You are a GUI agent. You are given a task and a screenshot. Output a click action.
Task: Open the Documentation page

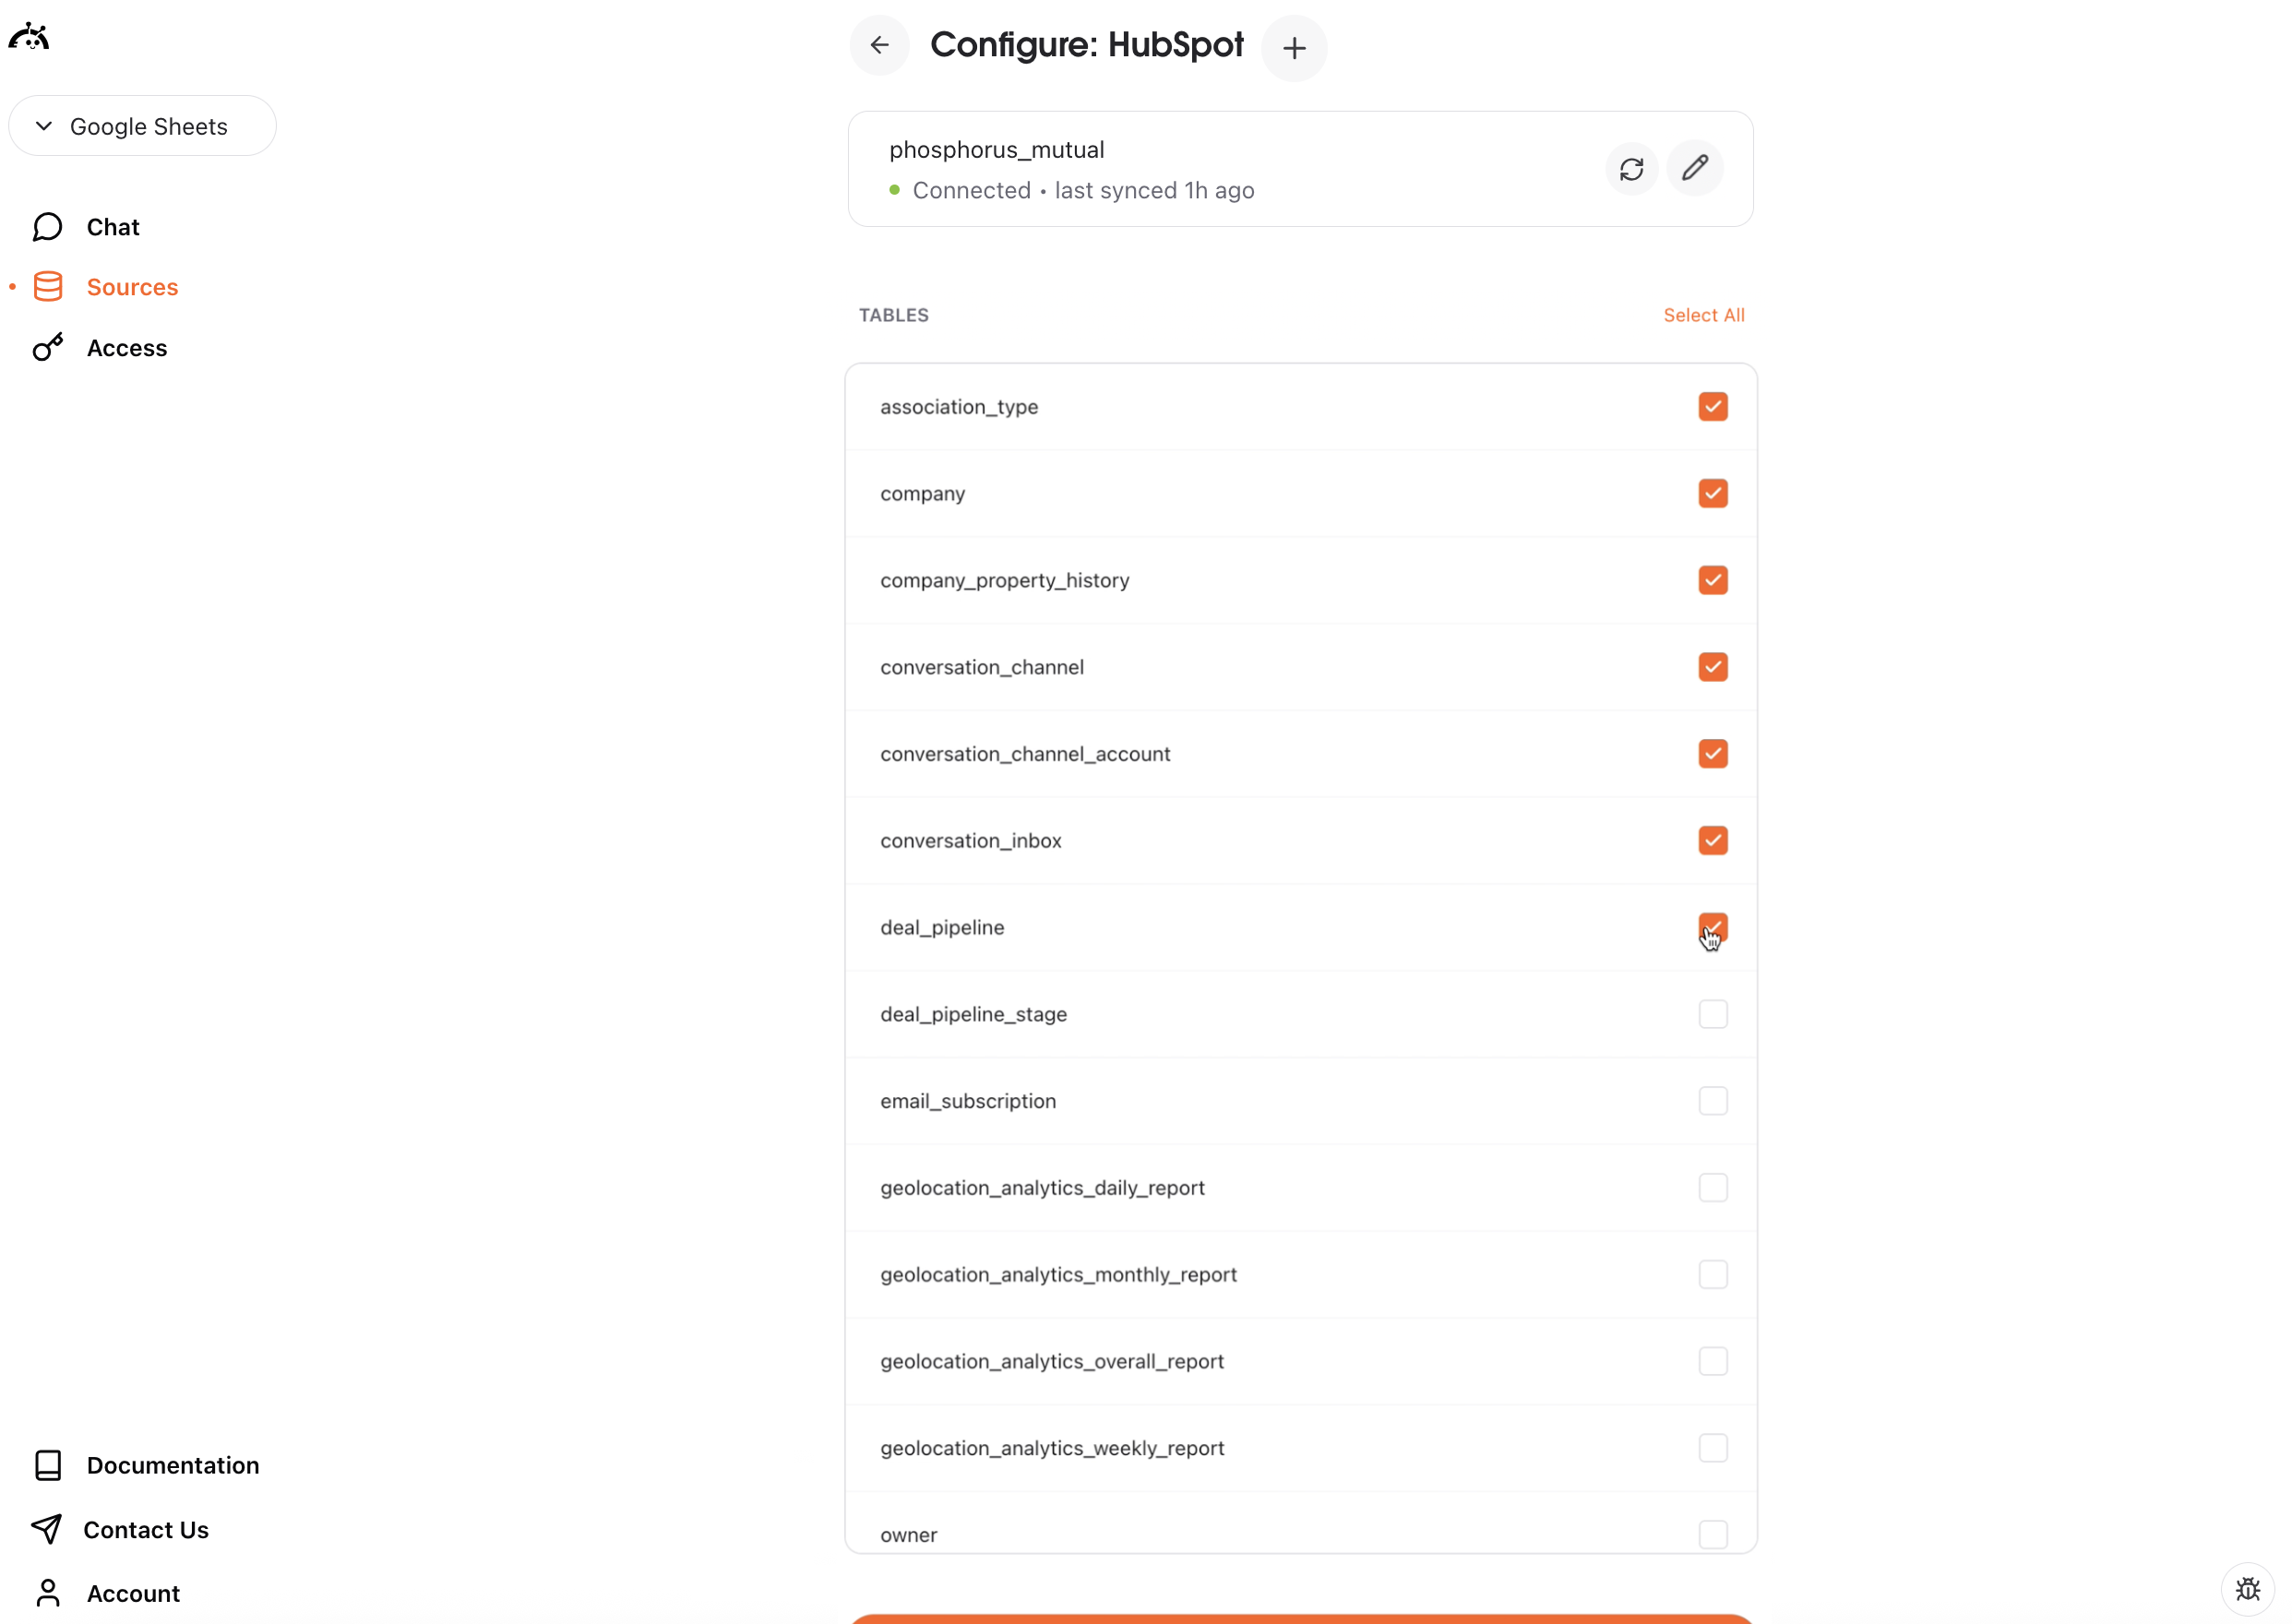pos(172,1465)
